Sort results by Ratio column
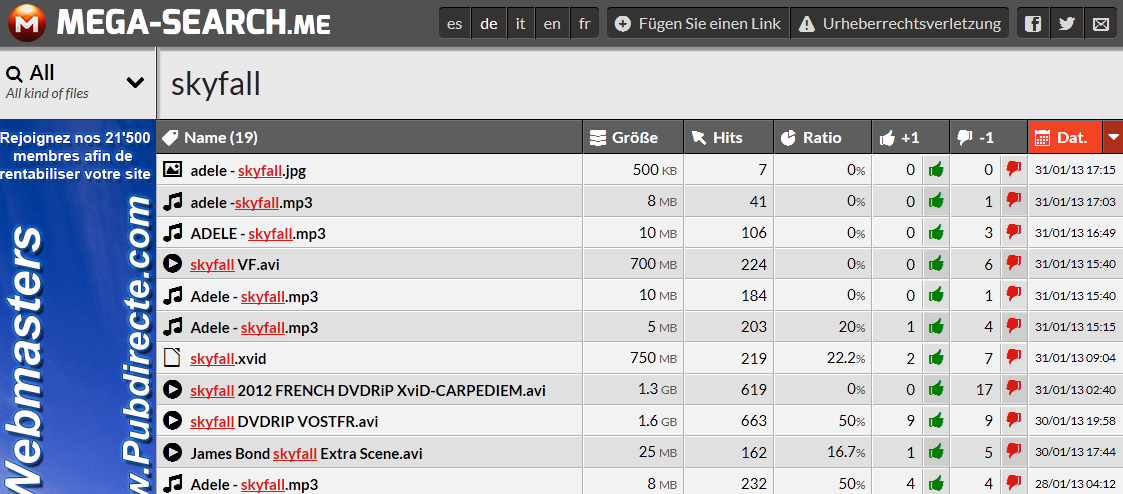 click(823, 137)
